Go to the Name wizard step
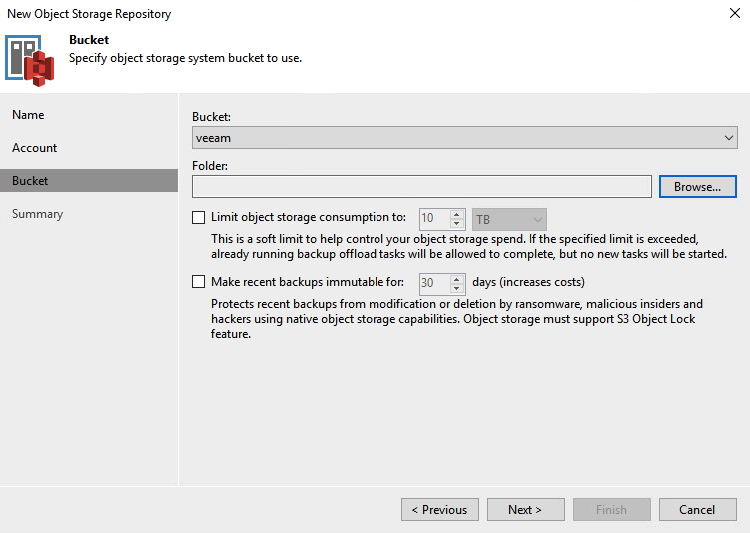 point(28,115)
